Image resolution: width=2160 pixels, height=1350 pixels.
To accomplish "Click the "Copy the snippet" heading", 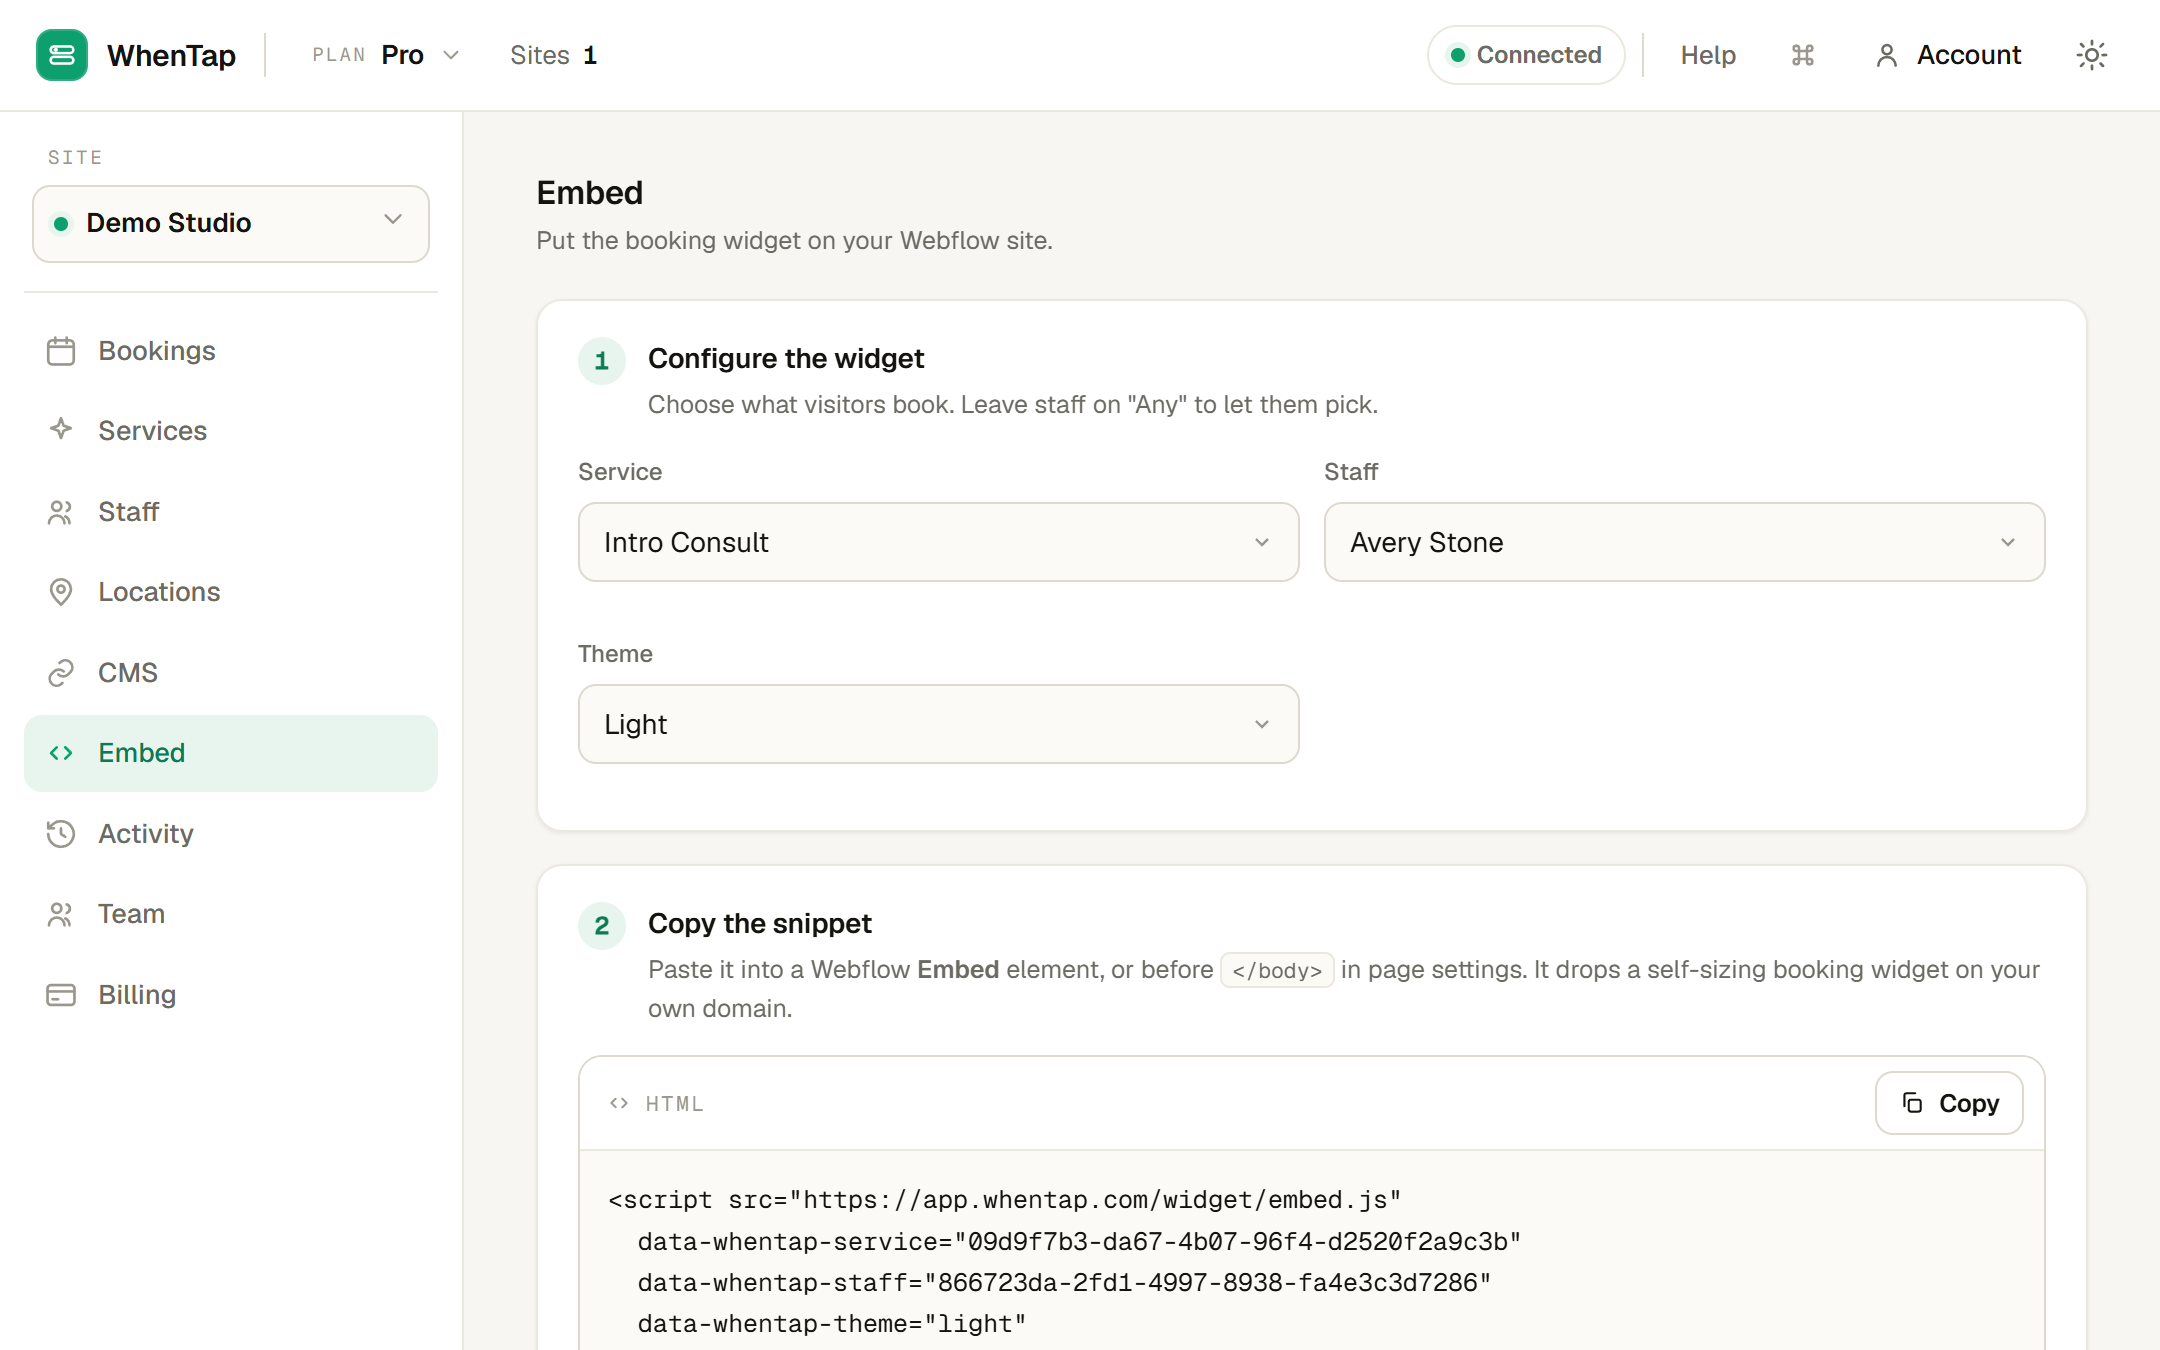I will [x=760, y=923].
